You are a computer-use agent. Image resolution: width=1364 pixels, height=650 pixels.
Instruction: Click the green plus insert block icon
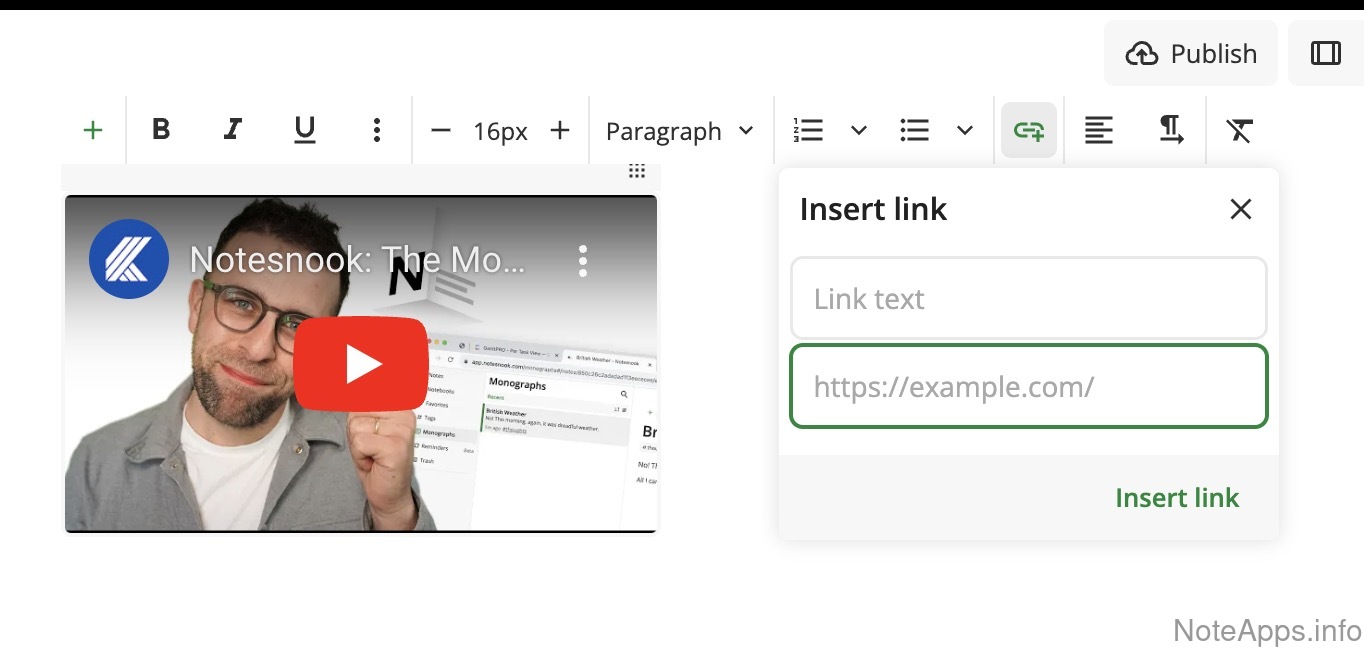click(93, 130)
